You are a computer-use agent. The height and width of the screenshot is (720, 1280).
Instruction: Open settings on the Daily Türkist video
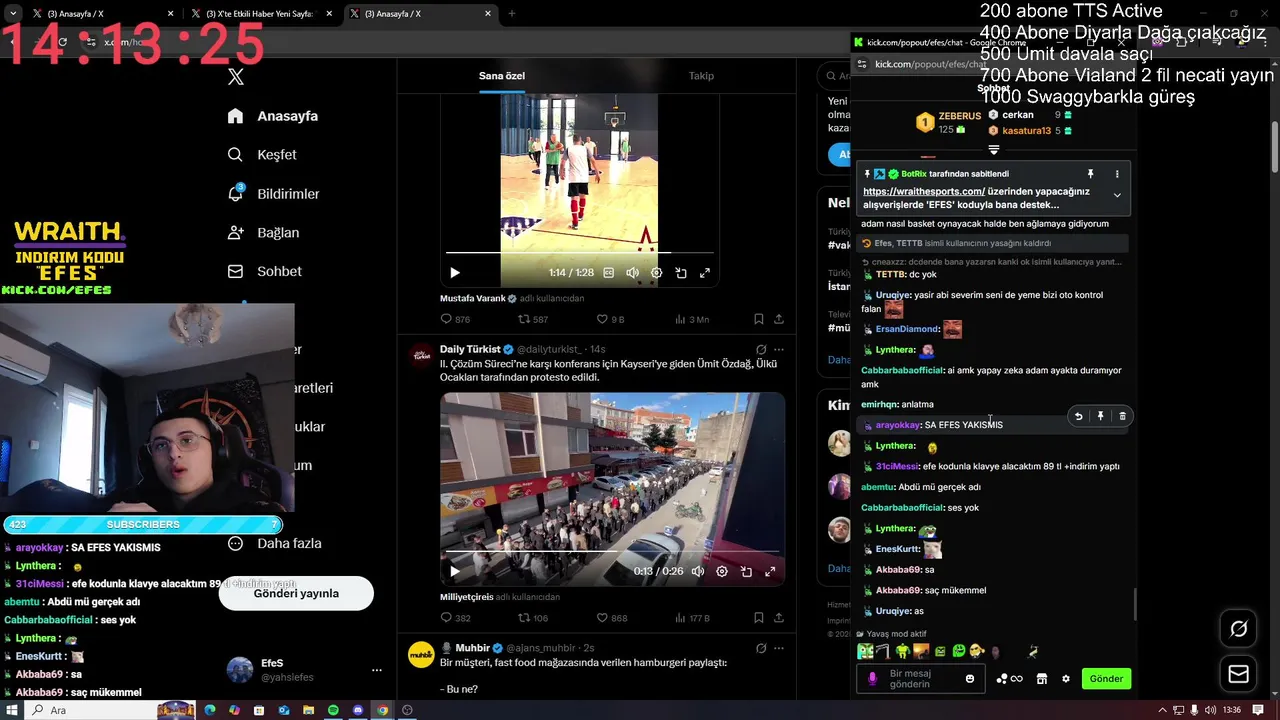coord(722,572)
